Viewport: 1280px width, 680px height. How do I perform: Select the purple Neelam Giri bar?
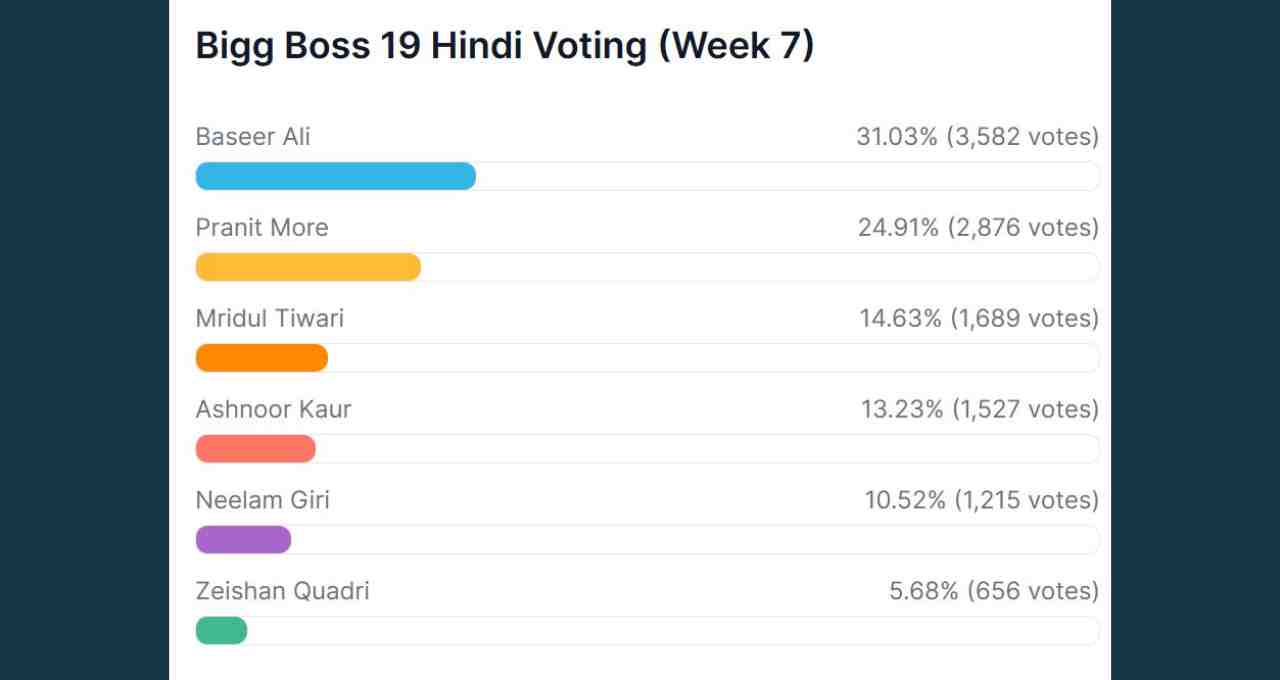pyautogui.click(x=244, y=540)
